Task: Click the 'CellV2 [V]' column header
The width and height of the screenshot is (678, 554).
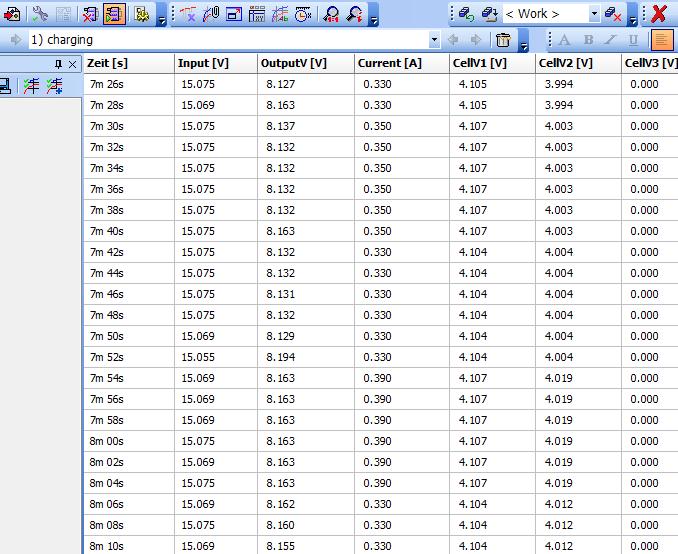Action: 578,63
